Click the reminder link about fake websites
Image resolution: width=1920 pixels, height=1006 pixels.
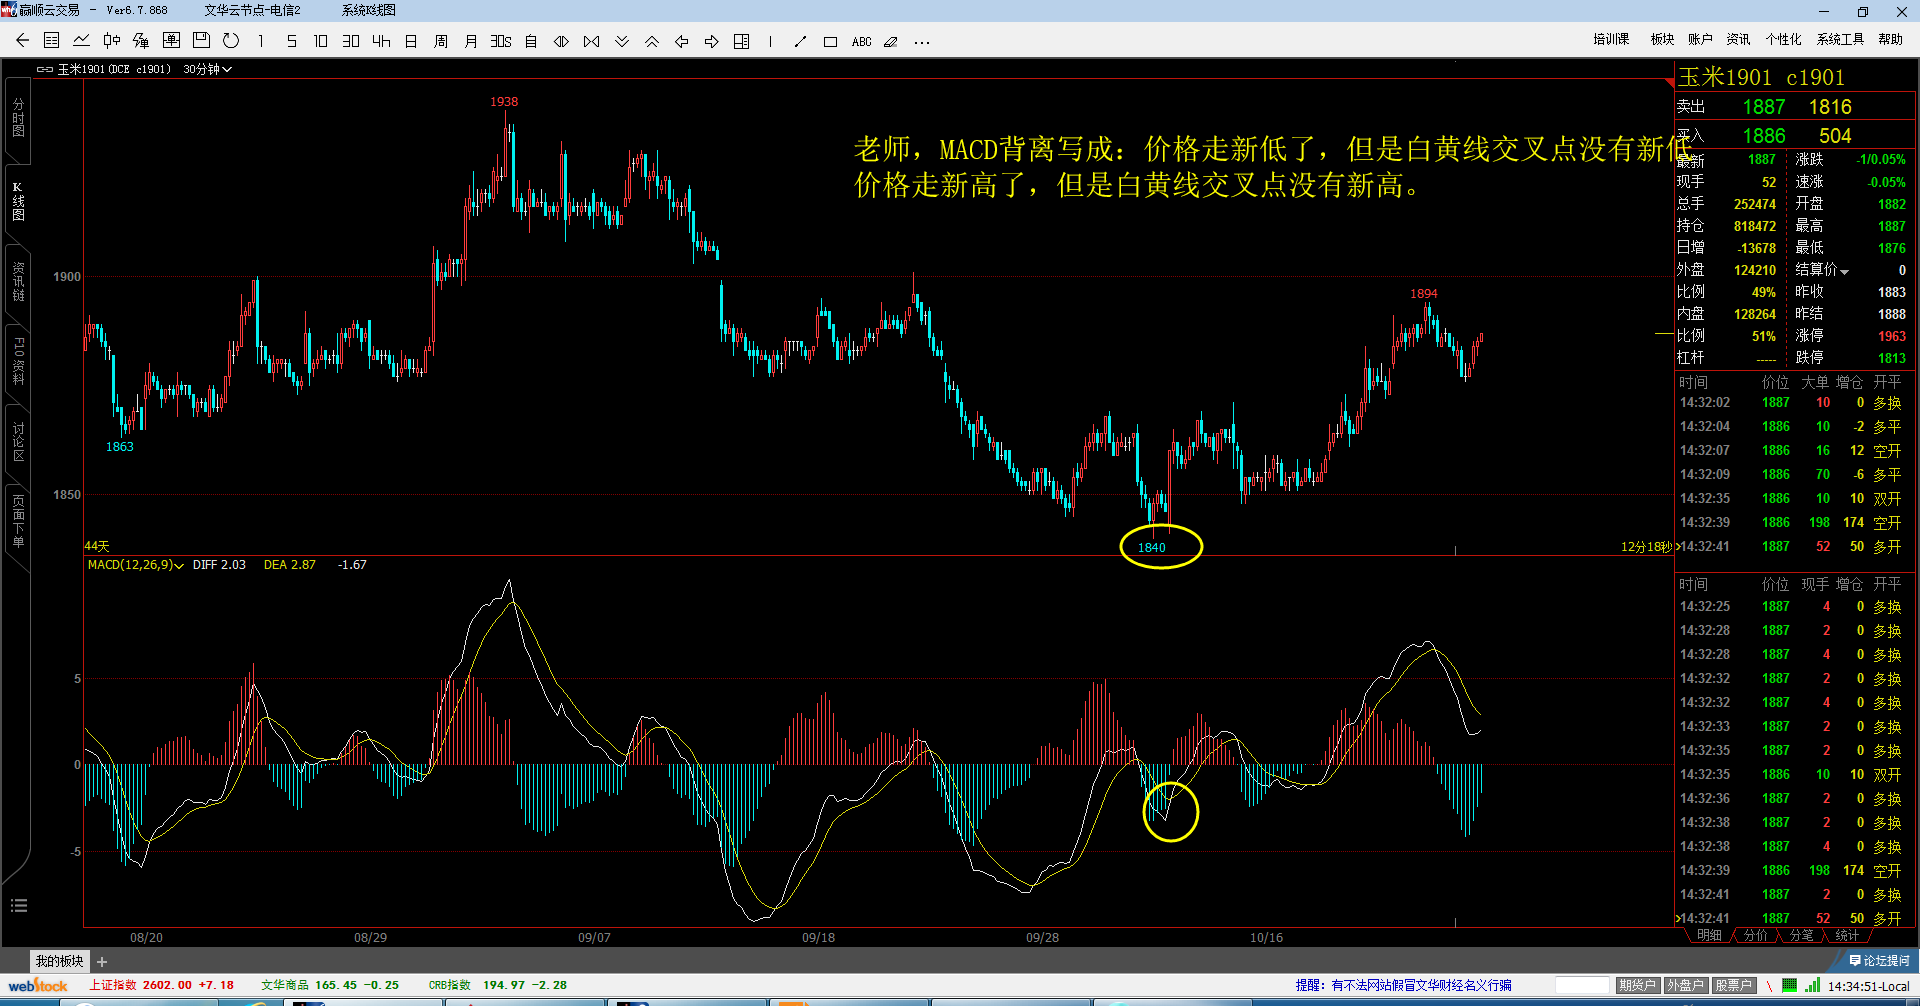[1404, 985]
